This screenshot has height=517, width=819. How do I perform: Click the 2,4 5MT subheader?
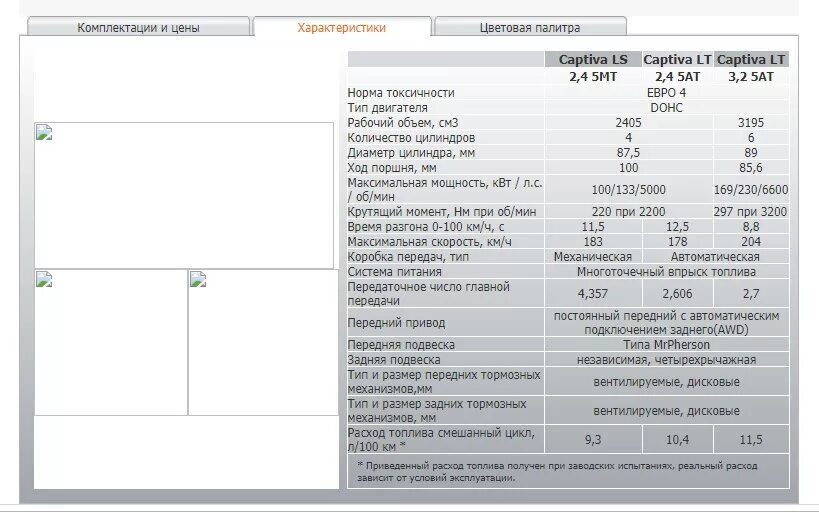point(593,77)
